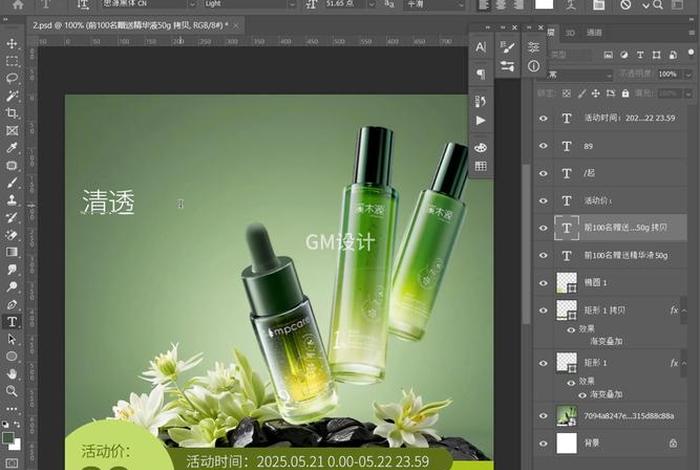Pick the Lasso tool
Viewport: 700px width, 470px height.
(12, 78)
